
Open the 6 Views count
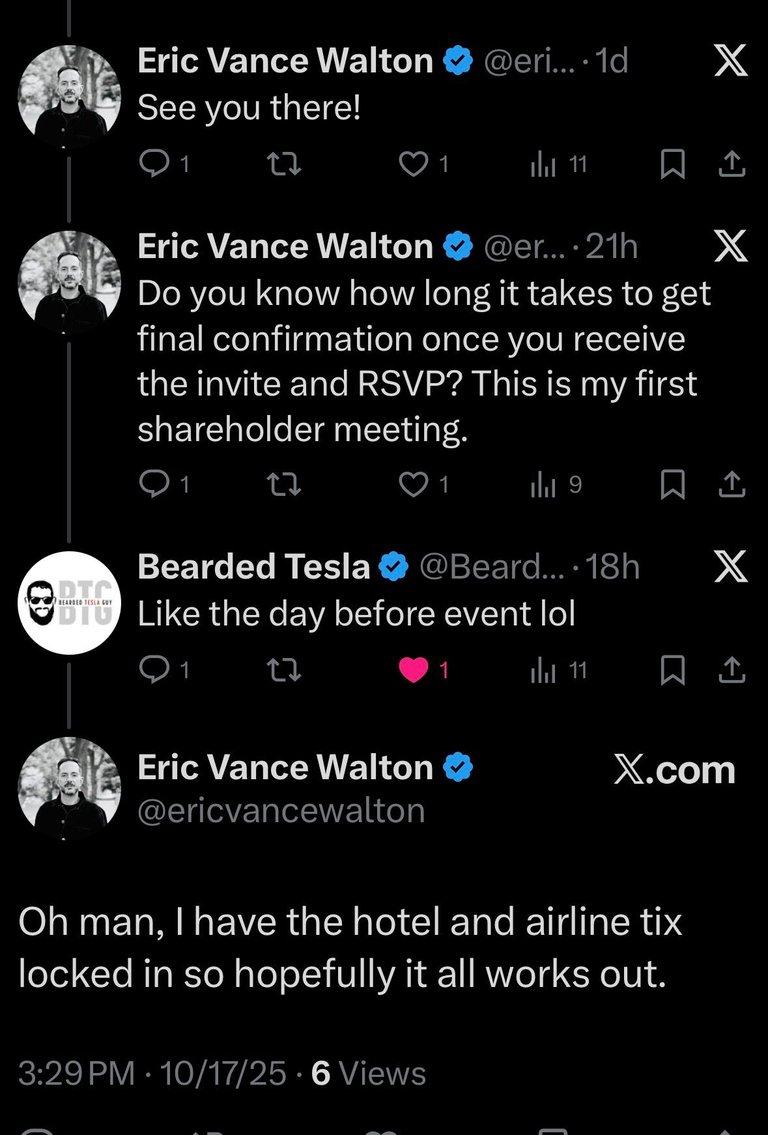click(x=368, y=1074)
